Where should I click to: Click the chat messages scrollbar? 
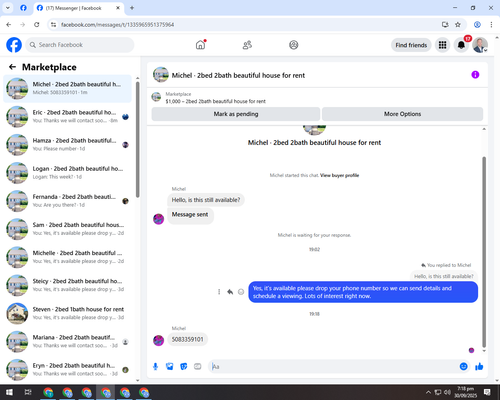pyautogui.click(x=484, y=252)
